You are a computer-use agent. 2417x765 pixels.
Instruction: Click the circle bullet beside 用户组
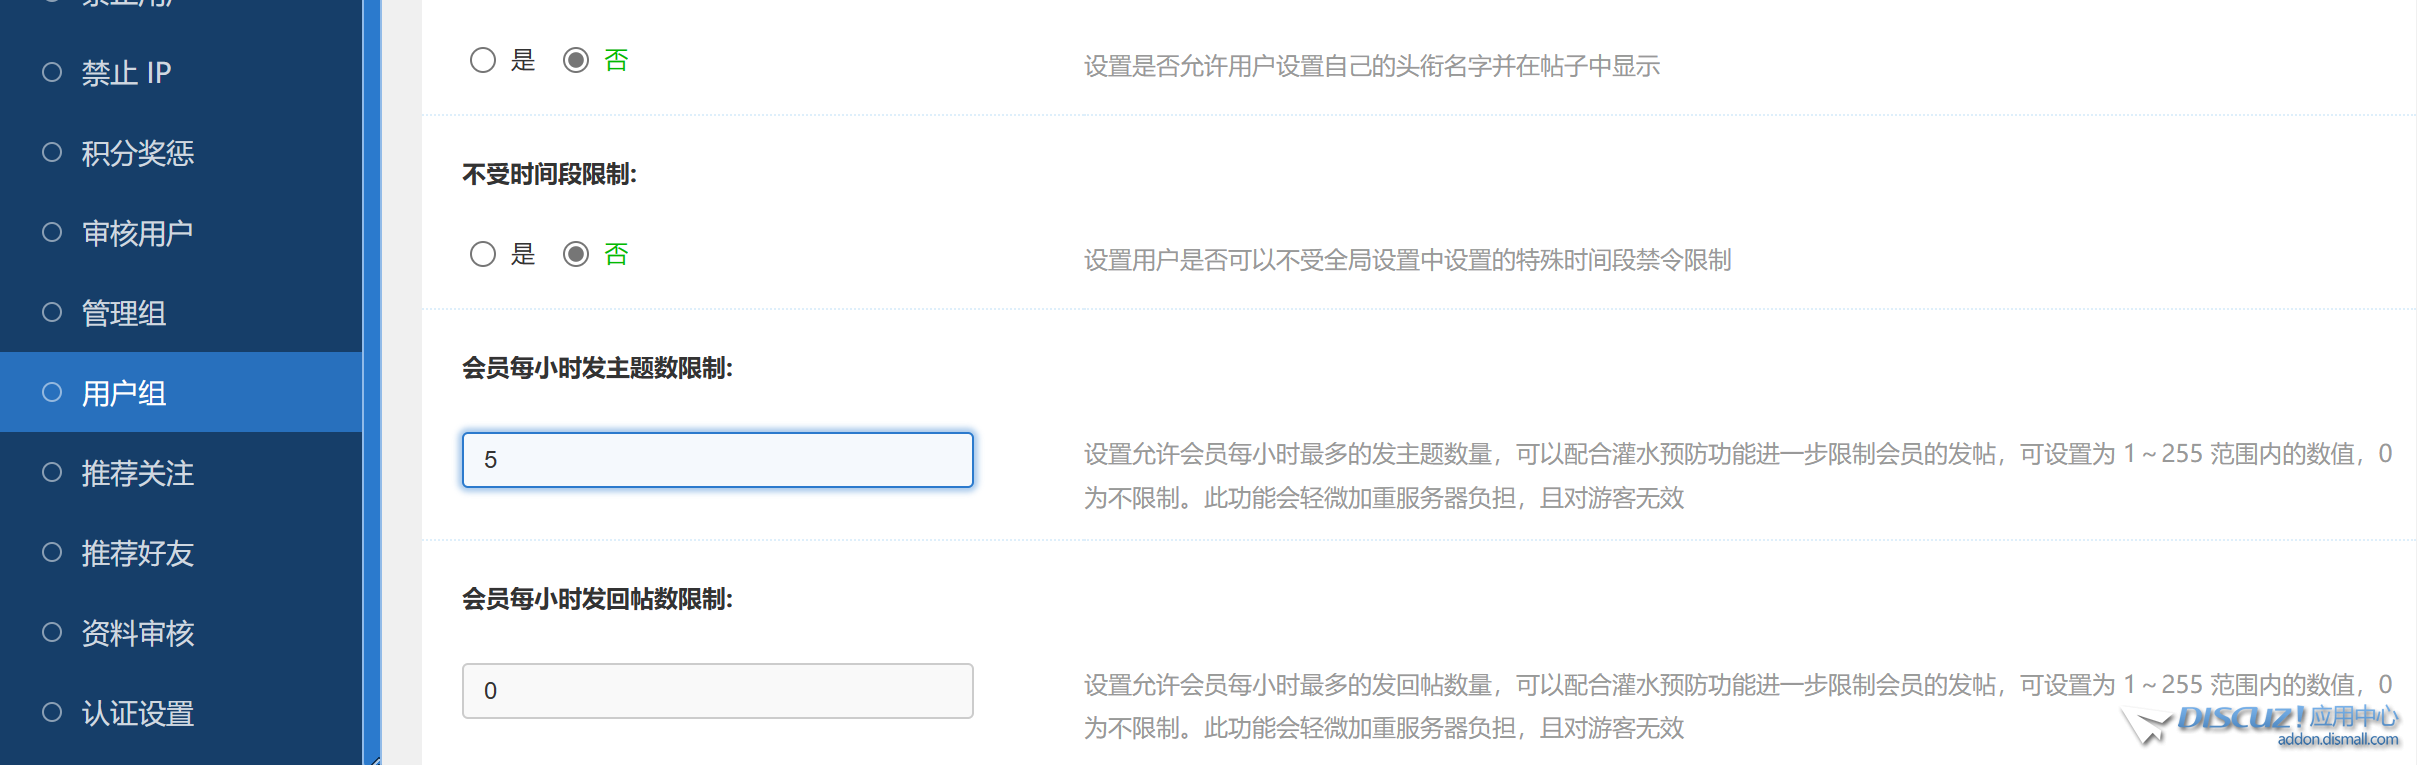(52, 392)
